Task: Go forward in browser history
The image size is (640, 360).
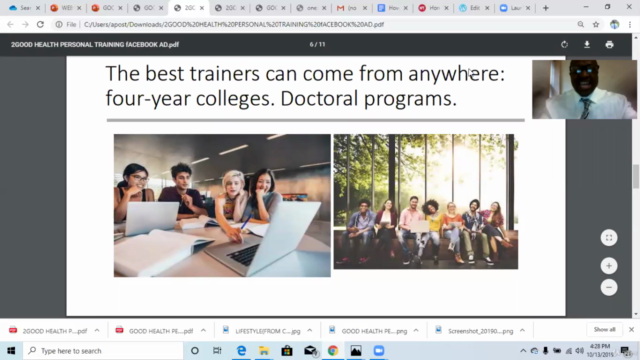Action: coord(25,24)
